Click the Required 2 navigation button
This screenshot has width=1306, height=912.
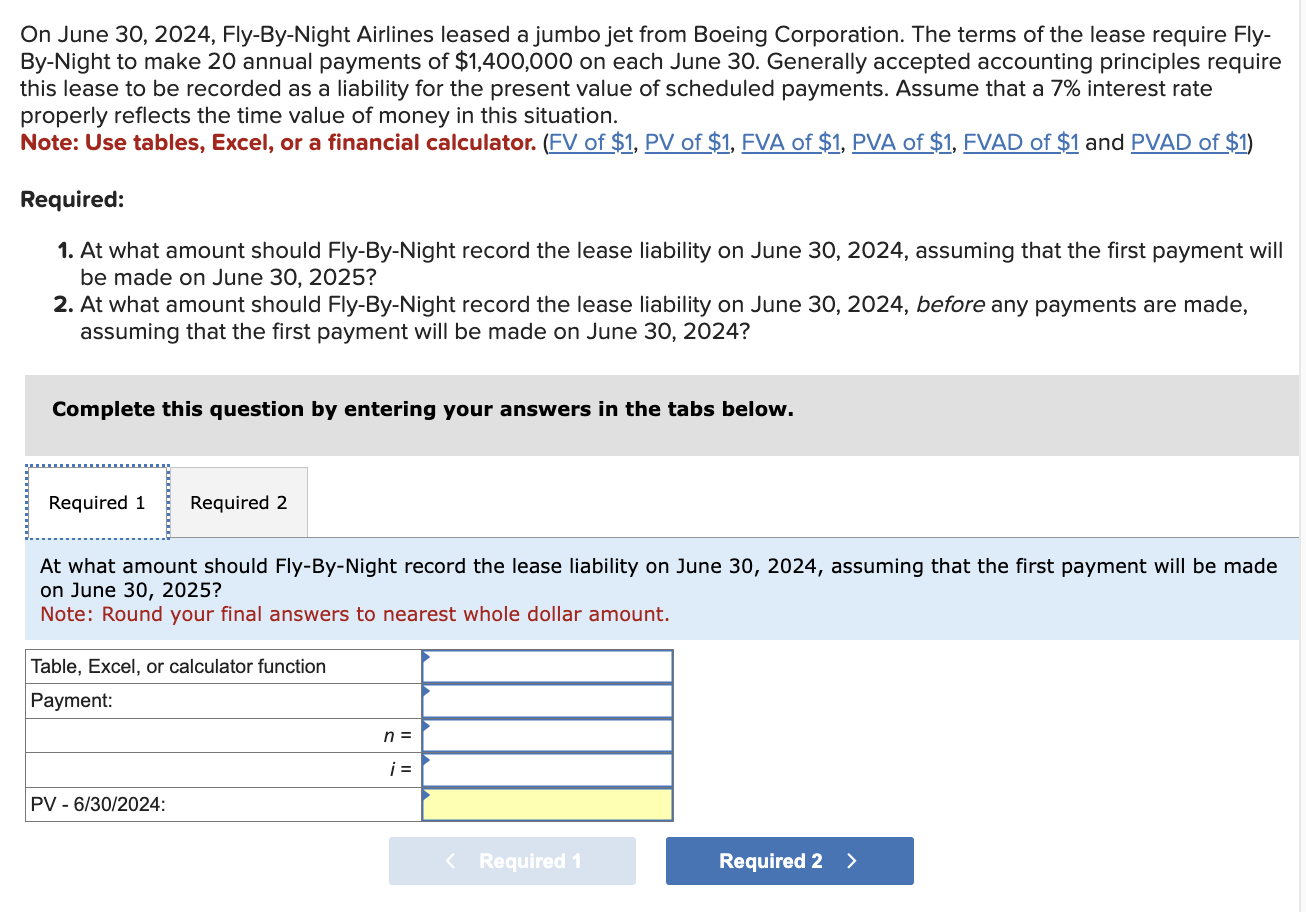tap(789, 860)
